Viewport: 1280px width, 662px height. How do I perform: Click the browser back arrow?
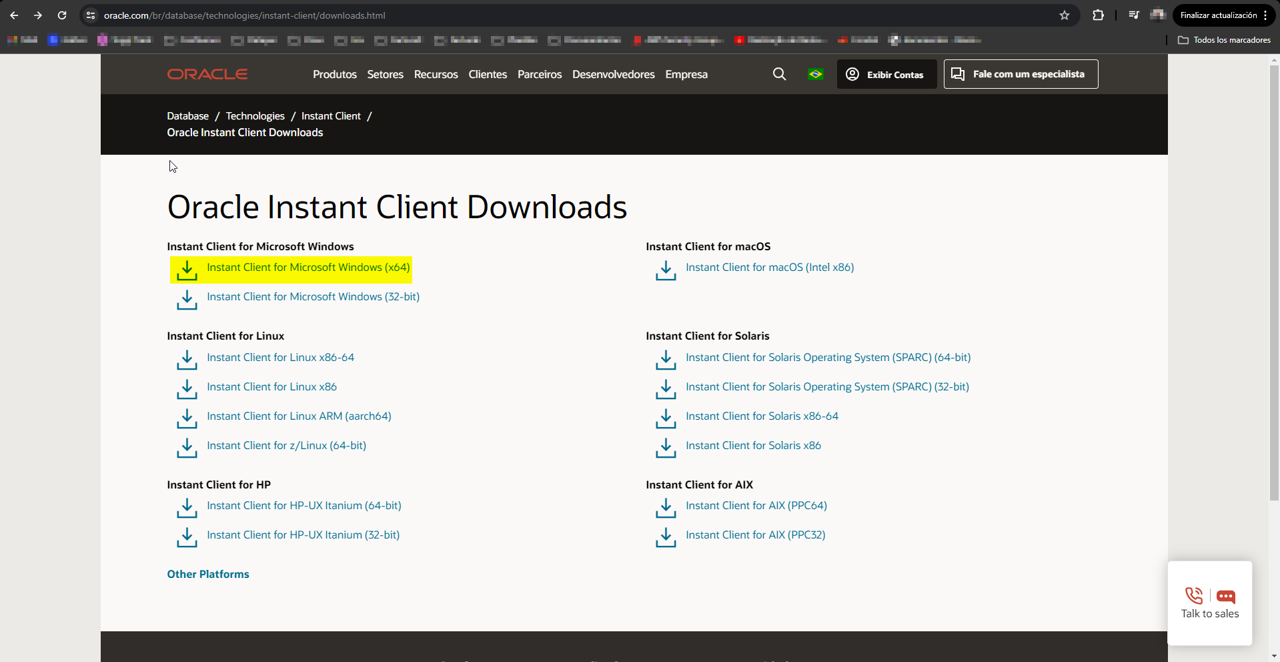pos(14,15)
